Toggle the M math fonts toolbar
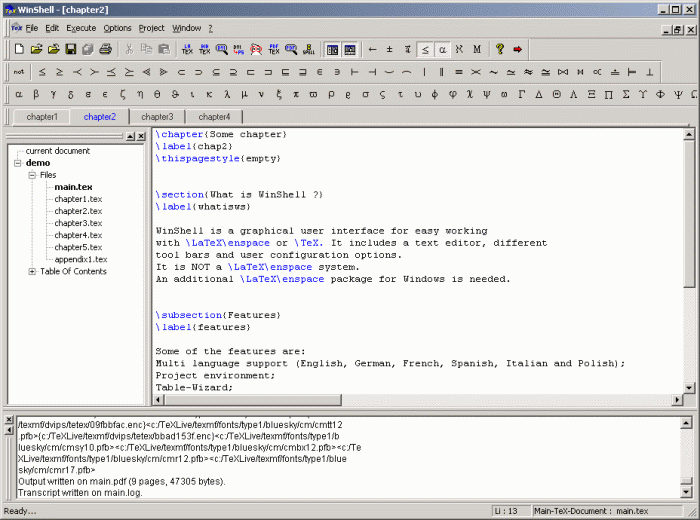Image resolution: width=700 pixels, height=520 pixels. point(477,49)
